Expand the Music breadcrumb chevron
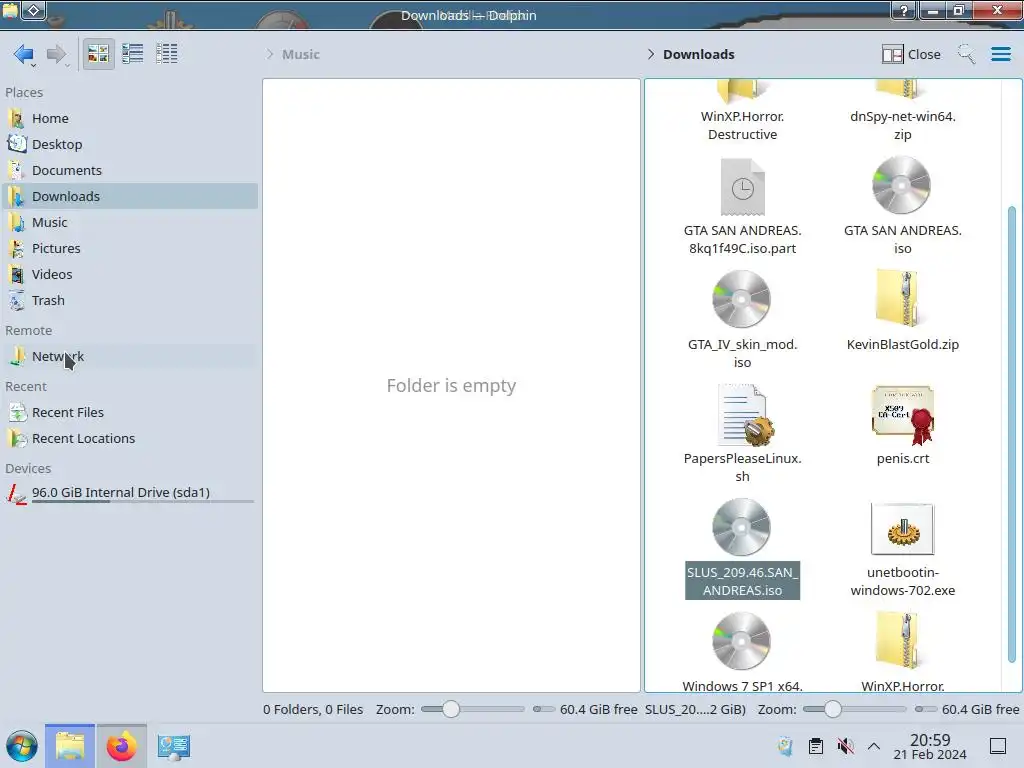 (270, 54)
